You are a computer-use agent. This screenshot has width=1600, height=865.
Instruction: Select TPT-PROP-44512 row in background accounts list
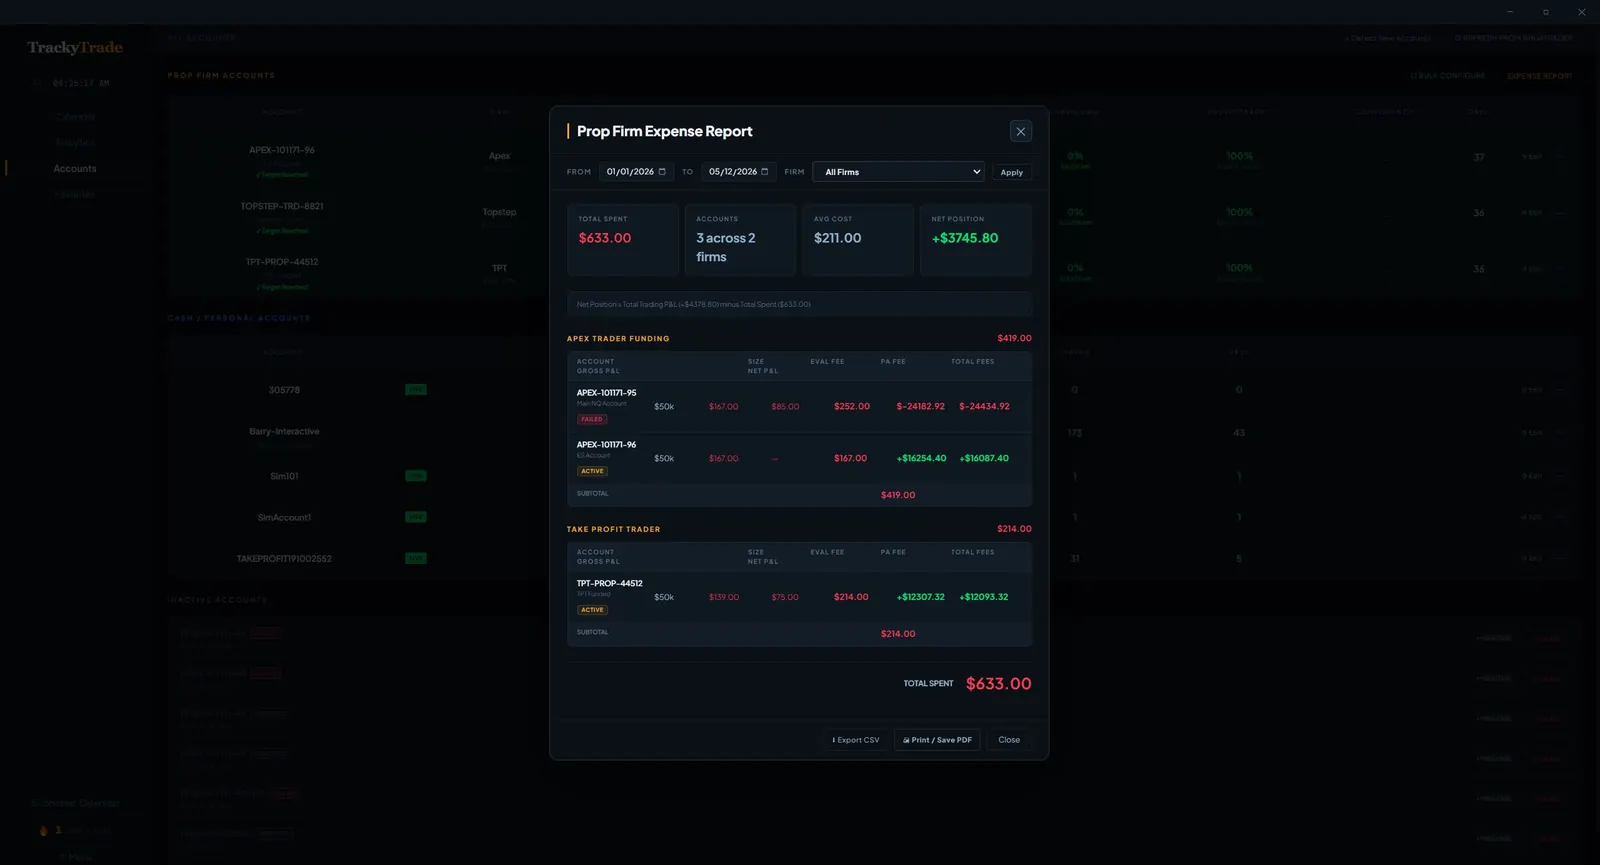(x=282, y=262)
